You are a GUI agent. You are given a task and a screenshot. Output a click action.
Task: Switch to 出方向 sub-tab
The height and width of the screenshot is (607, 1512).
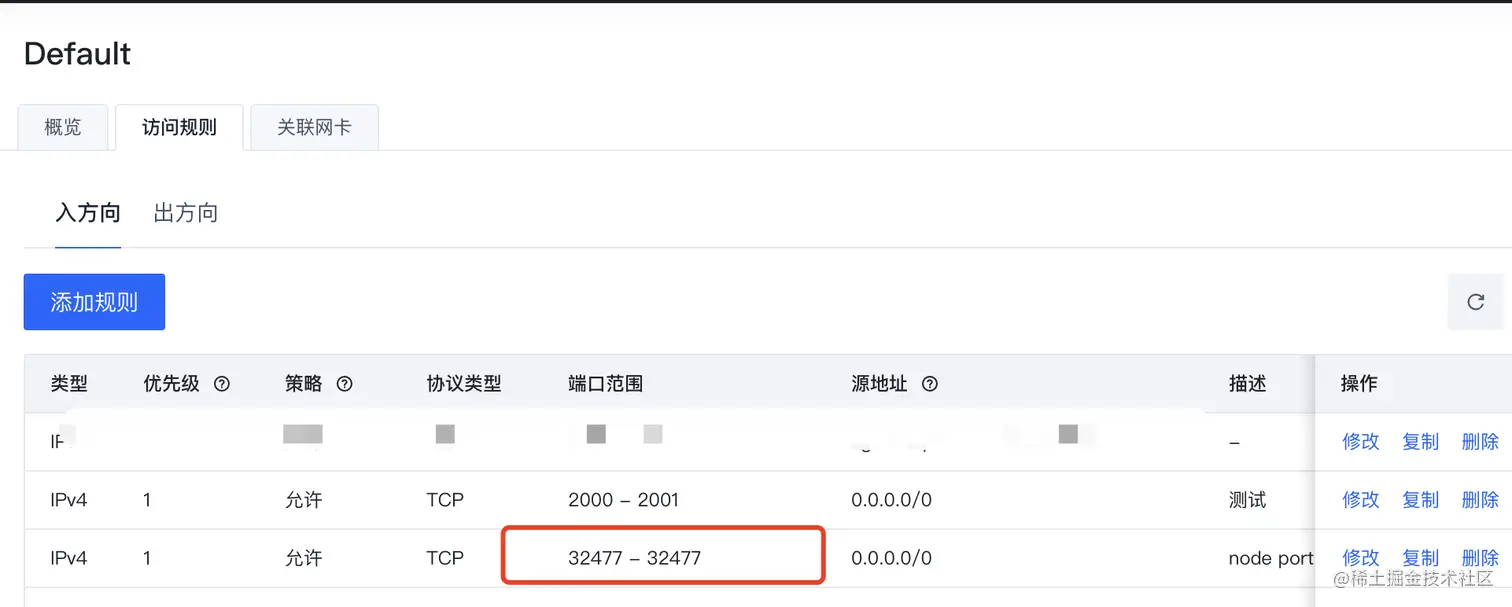coord(186,213)
